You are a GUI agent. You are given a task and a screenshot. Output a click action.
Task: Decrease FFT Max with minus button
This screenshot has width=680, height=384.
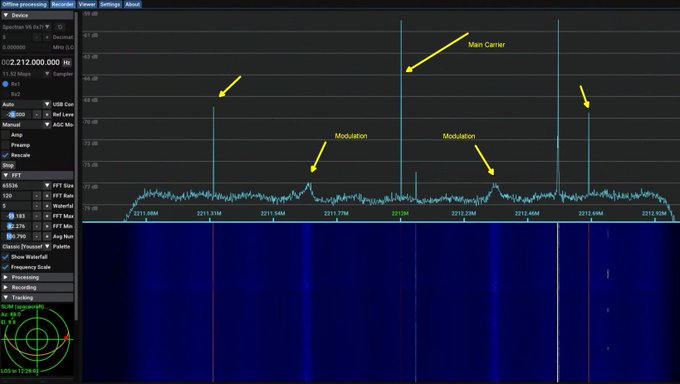[x=37, y=216]
